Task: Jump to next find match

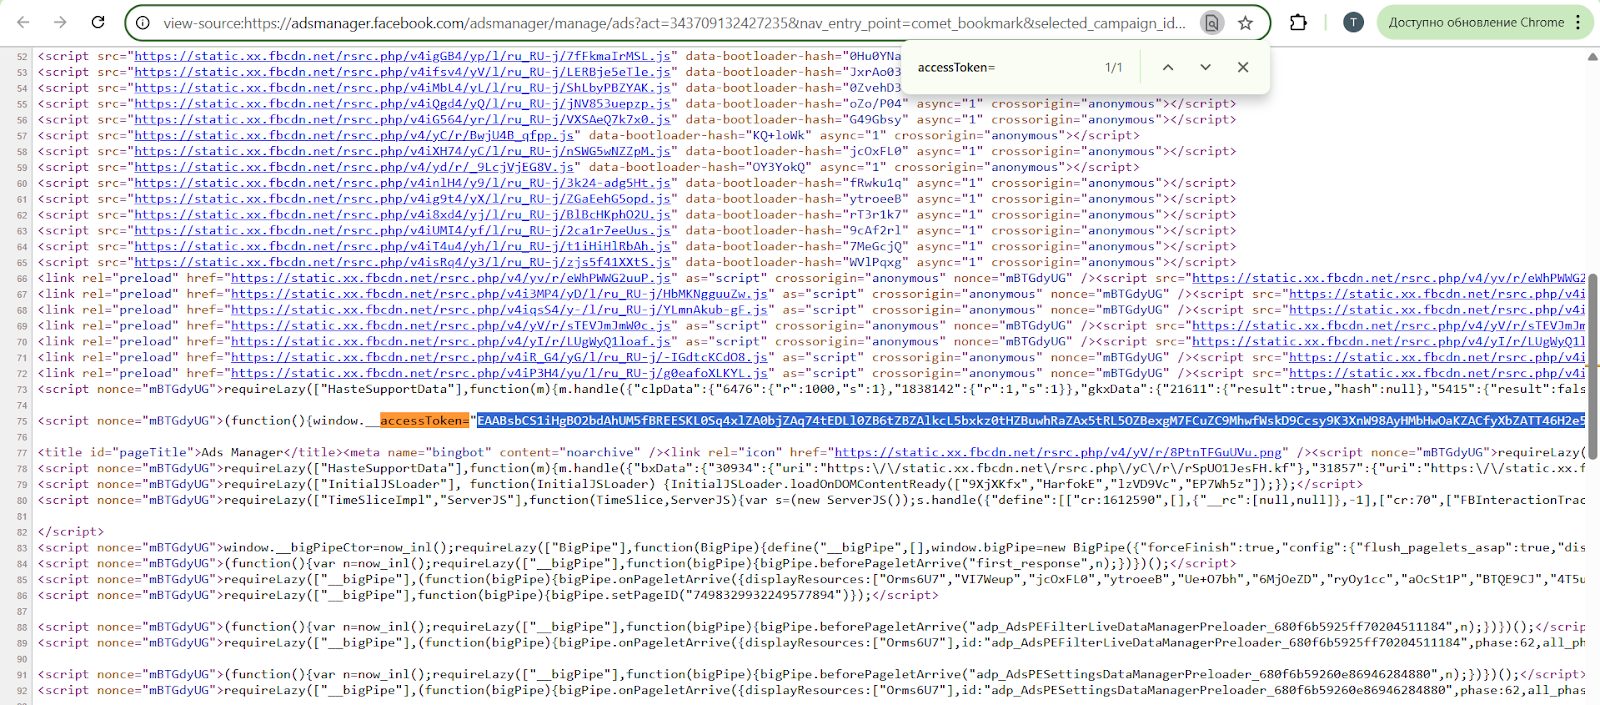Action: (1205, 67)
